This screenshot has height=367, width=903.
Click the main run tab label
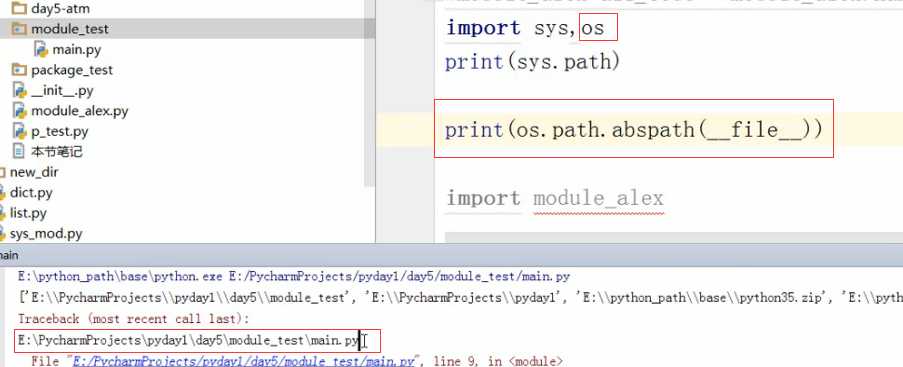[x=9, y=255]
